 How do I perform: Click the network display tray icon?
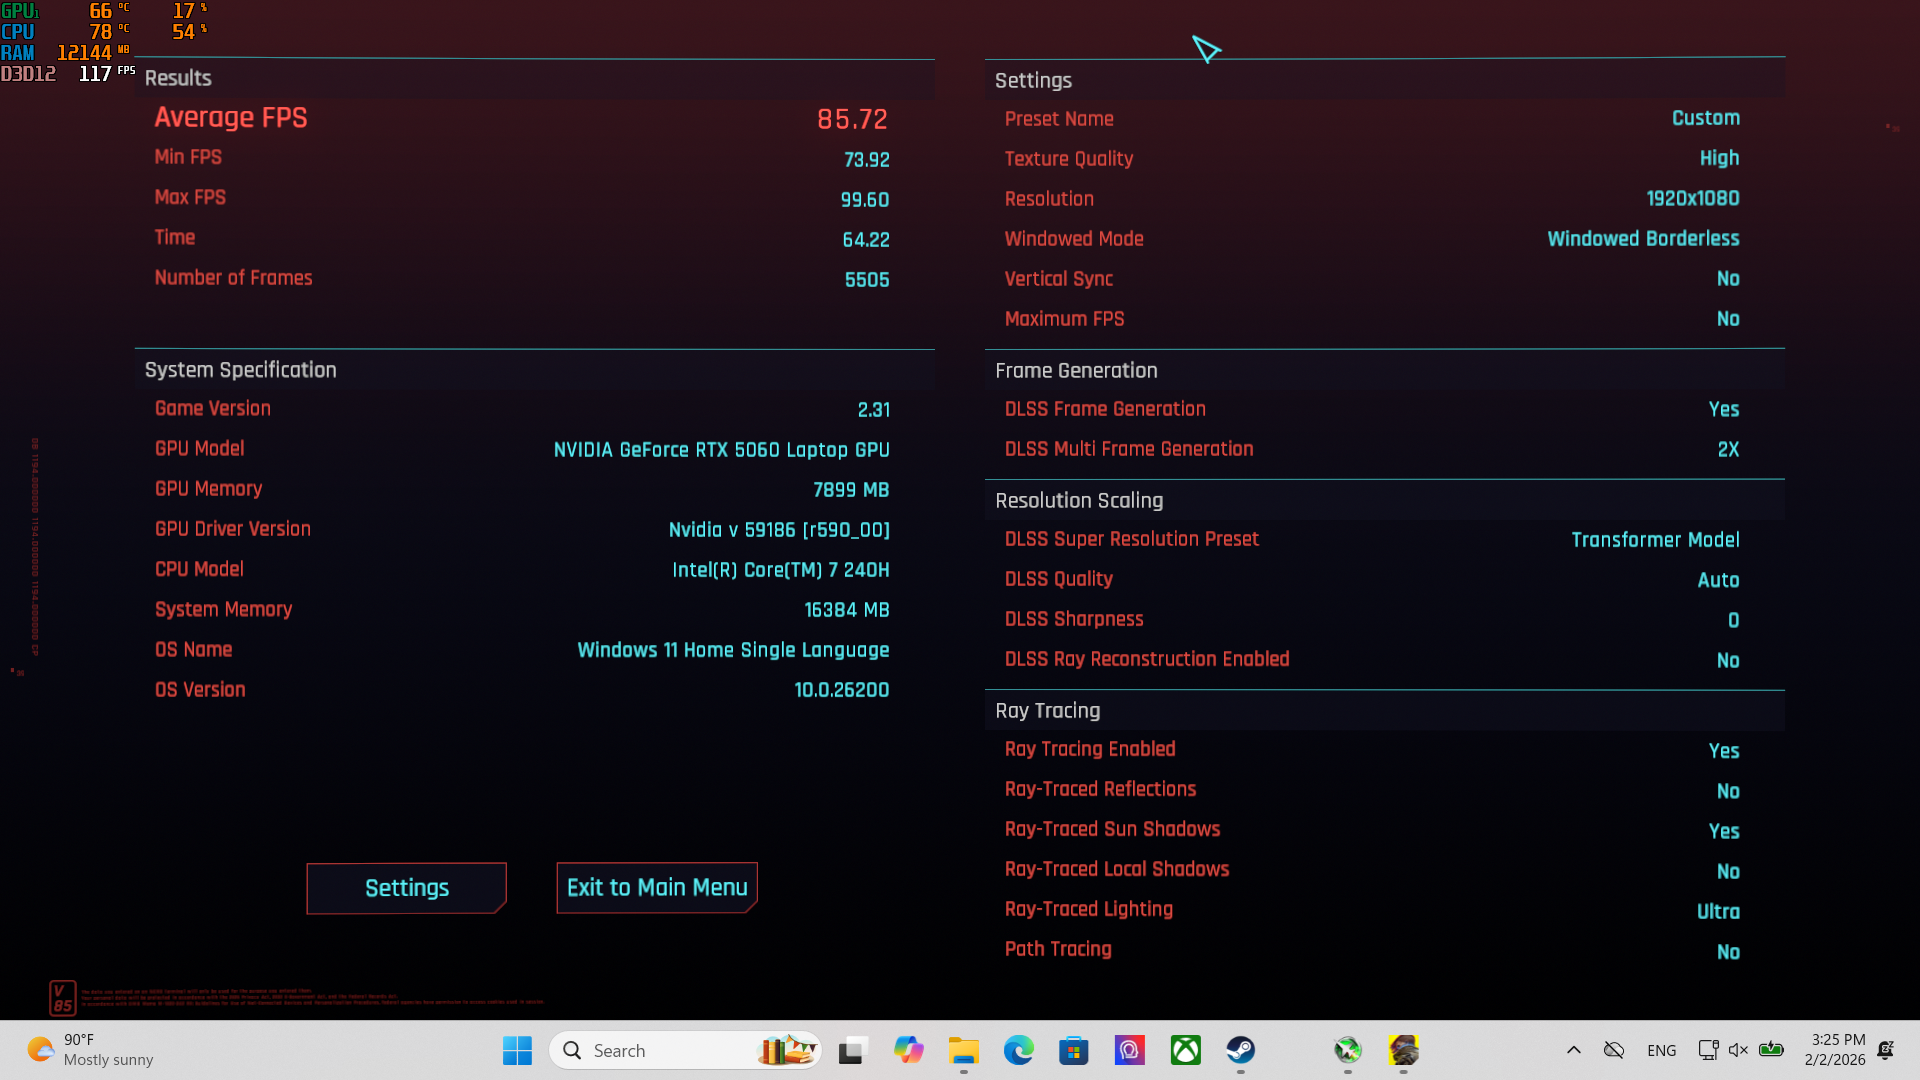click(x=1707, y=1050)
